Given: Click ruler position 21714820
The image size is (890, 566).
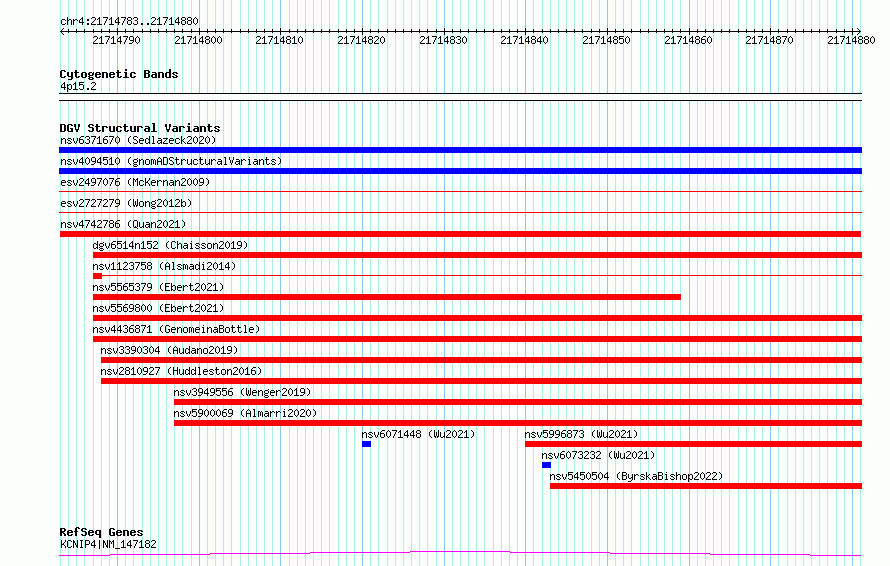Looking at the screenshot, I should coord(362,40).
